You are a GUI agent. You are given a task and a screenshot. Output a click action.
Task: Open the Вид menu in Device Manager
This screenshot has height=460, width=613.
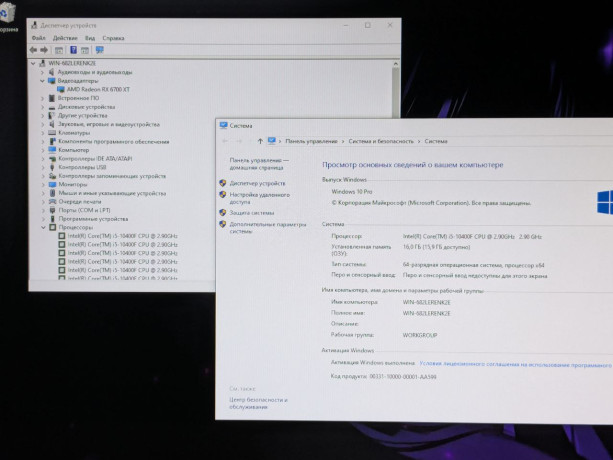pos(90,38)
